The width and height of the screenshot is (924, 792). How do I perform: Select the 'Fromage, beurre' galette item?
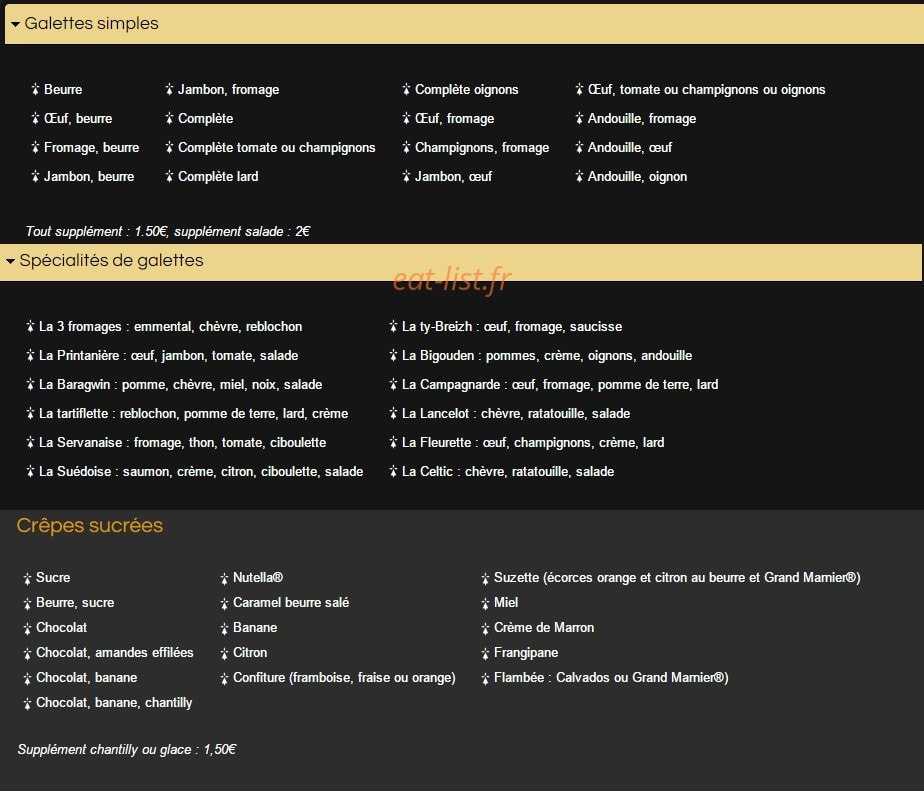tap(91, 147)
